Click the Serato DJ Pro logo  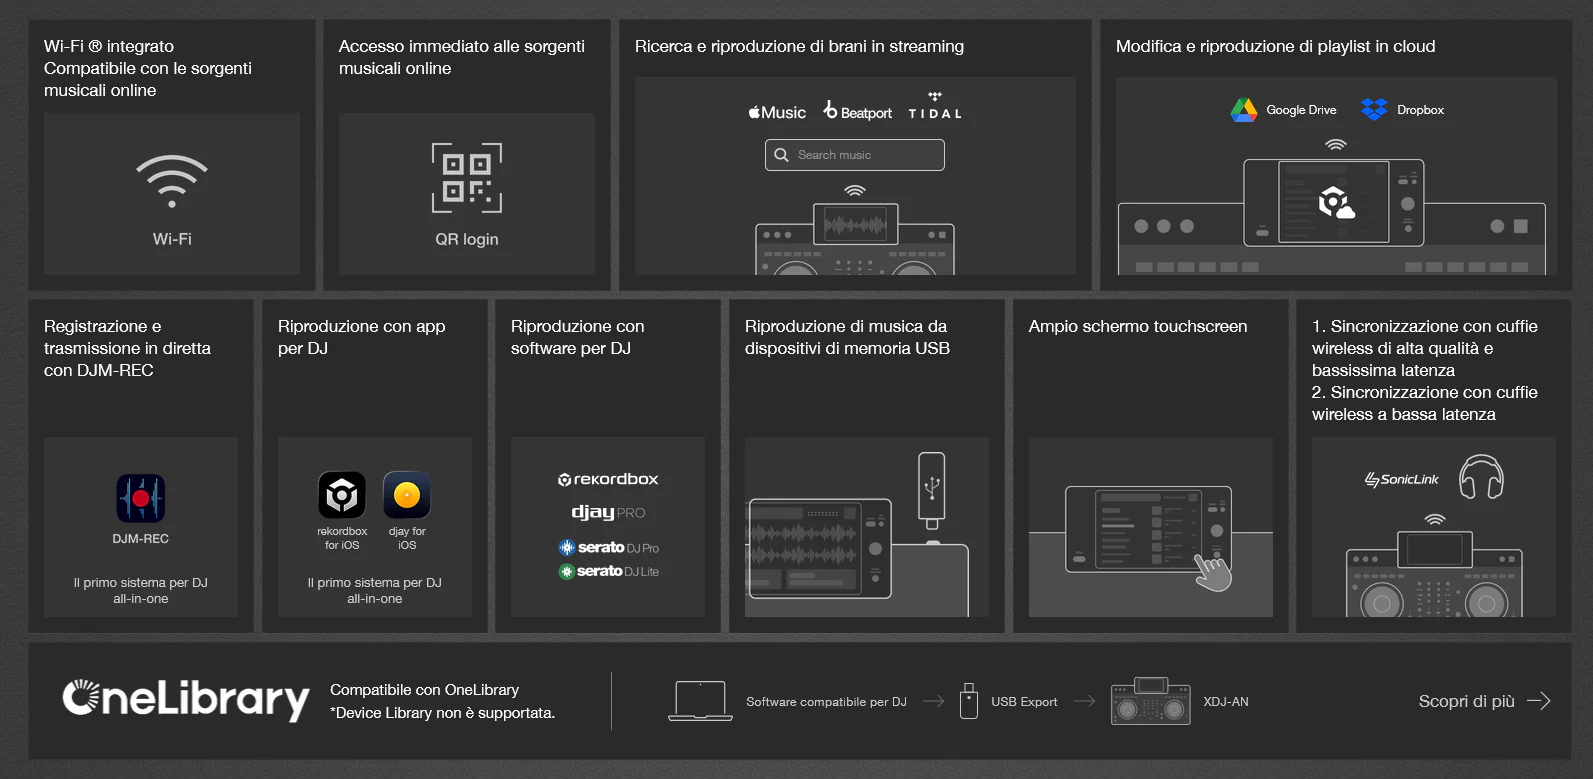pos(608,547)
